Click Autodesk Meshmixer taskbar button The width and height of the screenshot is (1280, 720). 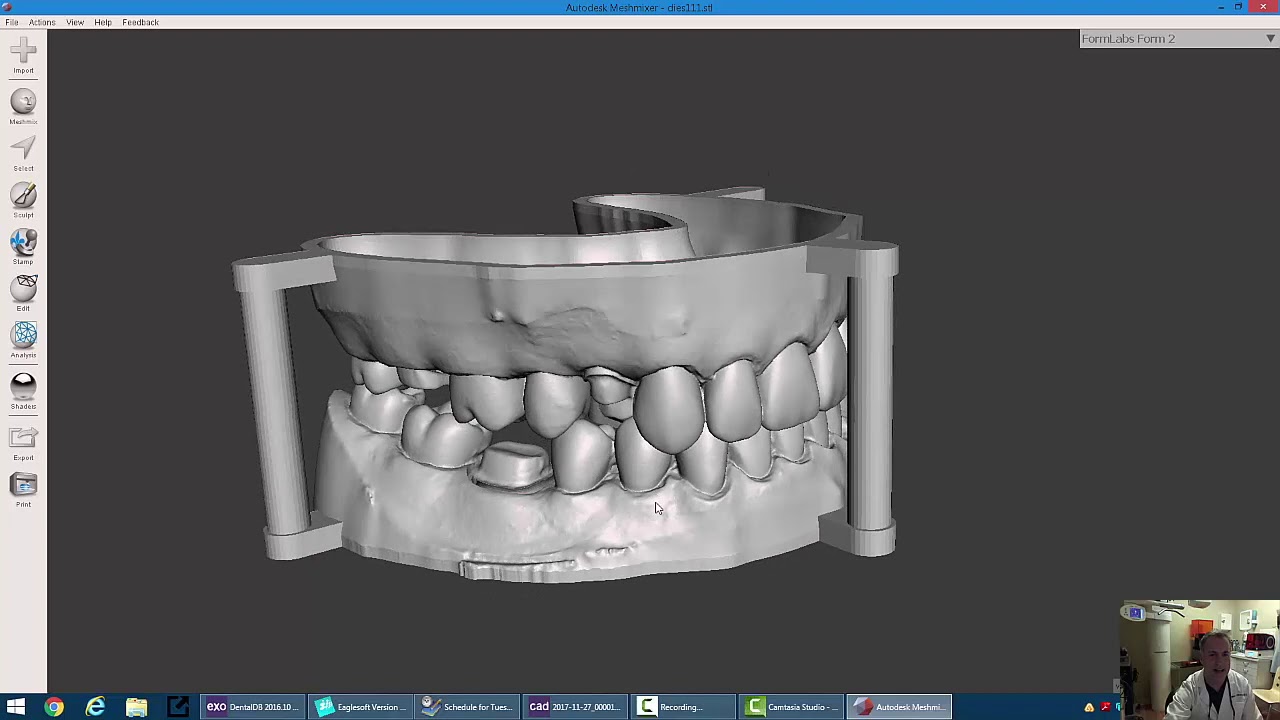(x=900, y=707)
